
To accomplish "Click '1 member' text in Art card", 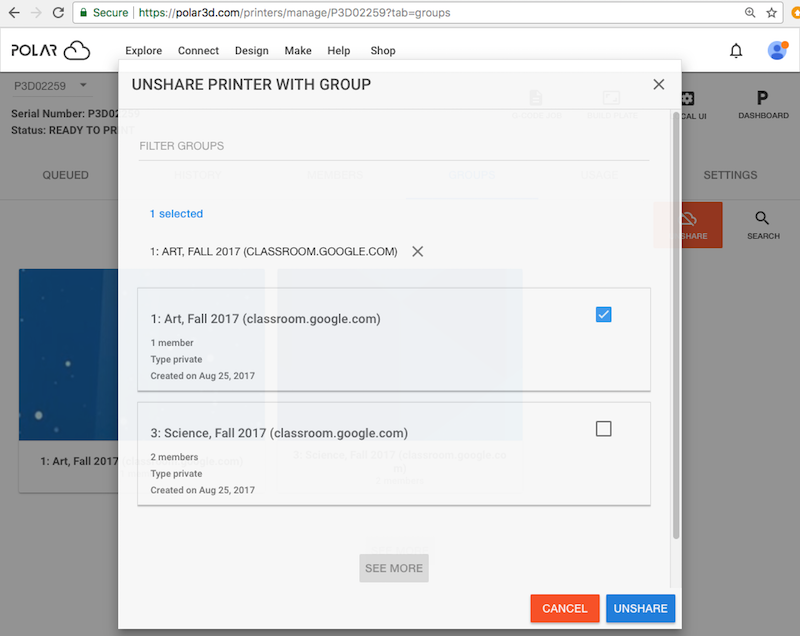I will coord(172,343).
